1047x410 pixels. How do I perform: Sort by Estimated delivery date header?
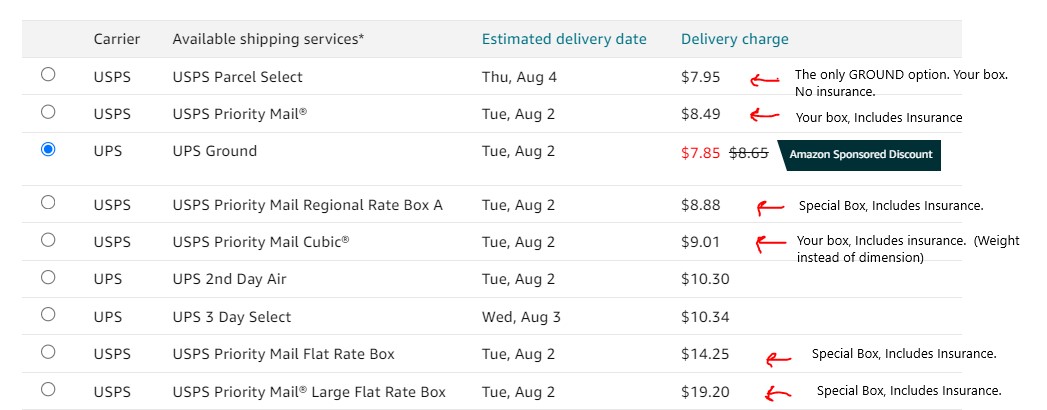564,39
